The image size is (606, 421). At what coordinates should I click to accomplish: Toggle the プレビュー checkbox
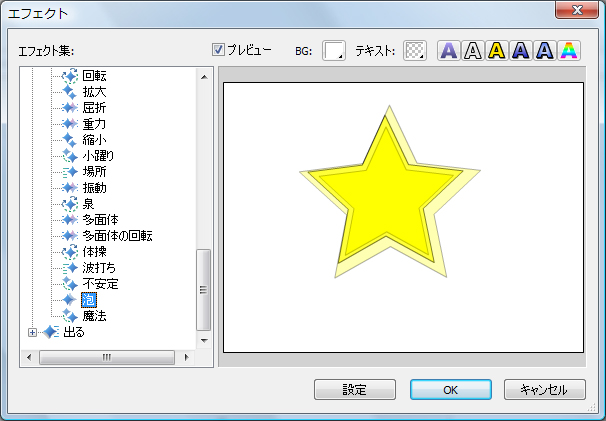[218, 50]
